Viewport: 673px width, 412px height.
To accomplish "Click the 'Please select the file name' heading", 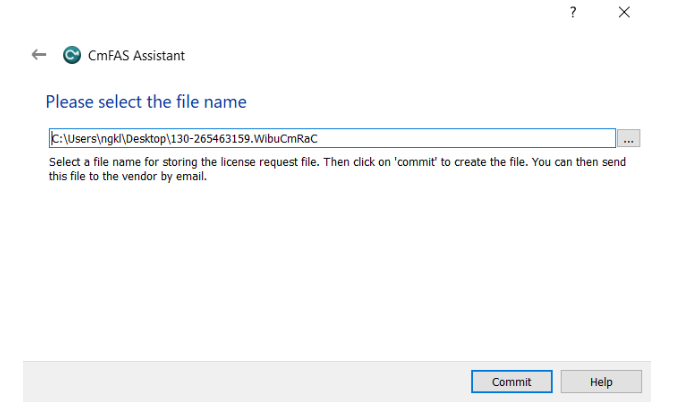I will point(146,102).
